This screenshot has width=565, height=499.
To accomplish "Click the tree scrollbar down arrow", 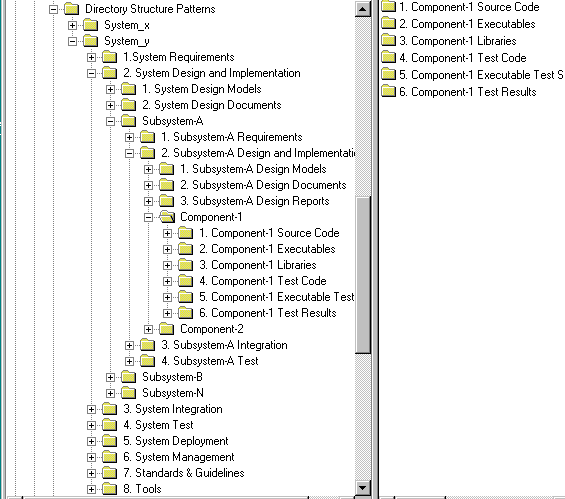I will 363,488.
